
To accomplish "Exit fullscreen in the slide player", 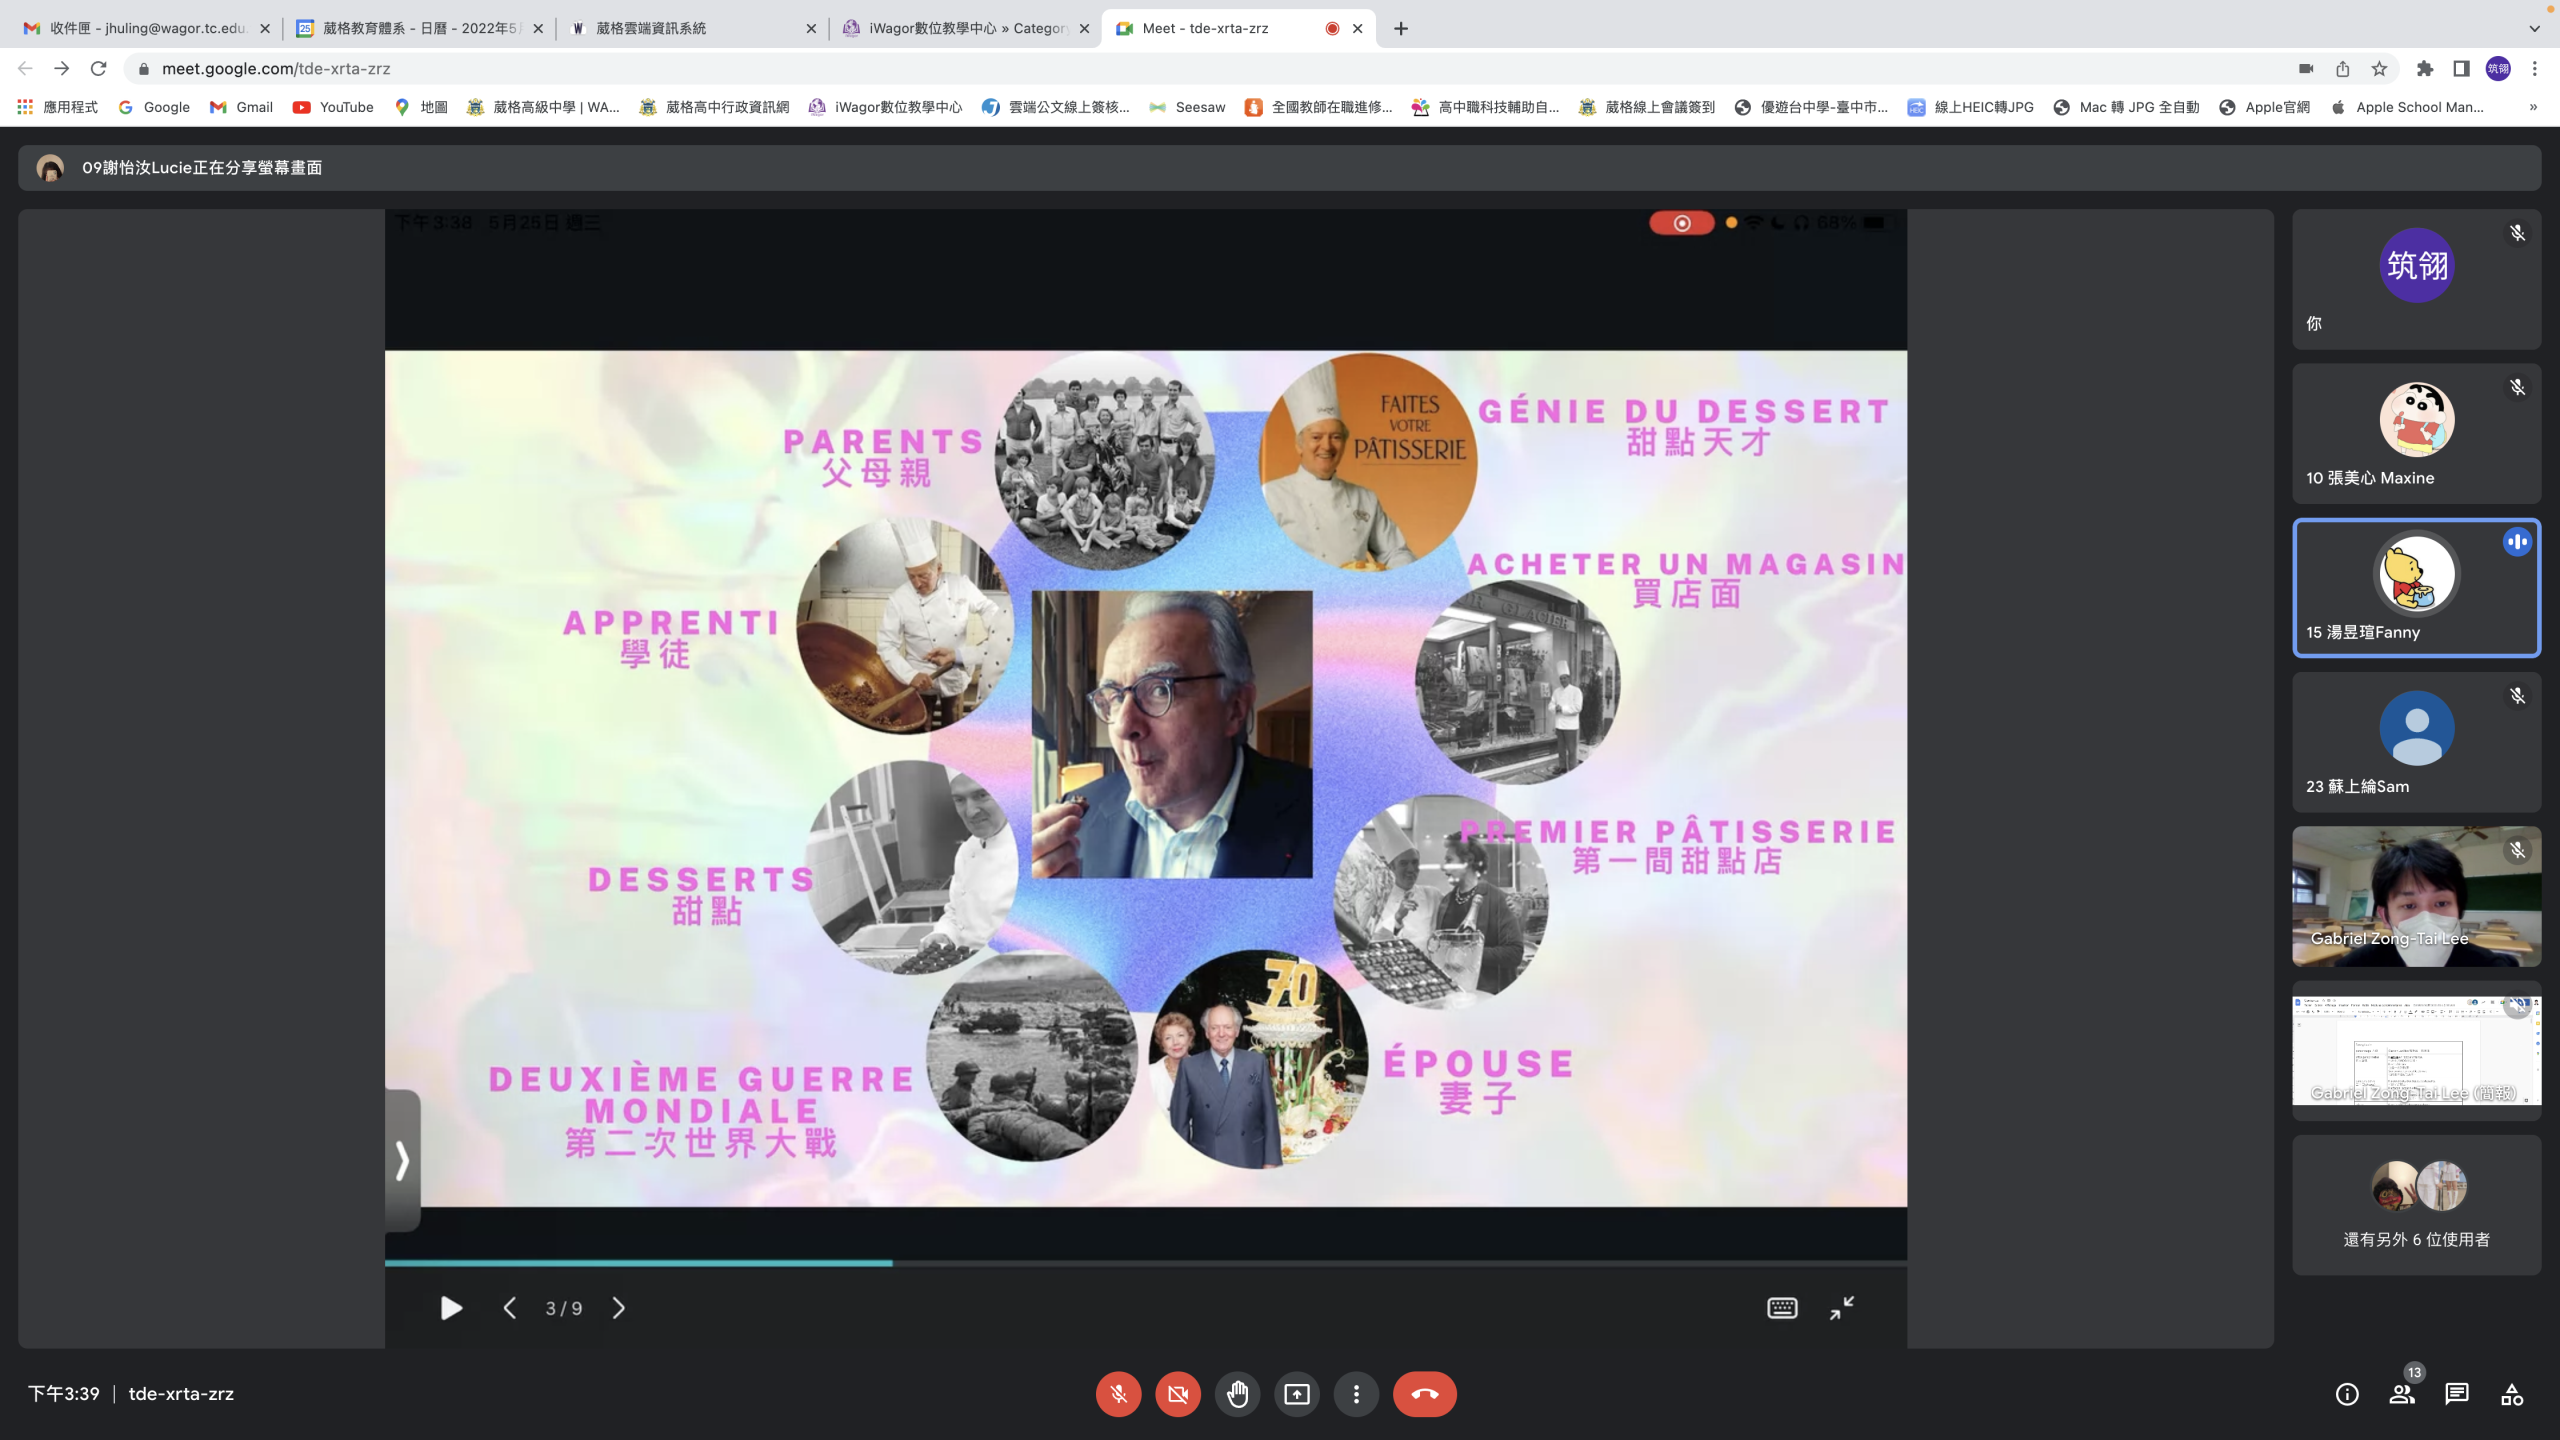I will 1842,1308.
